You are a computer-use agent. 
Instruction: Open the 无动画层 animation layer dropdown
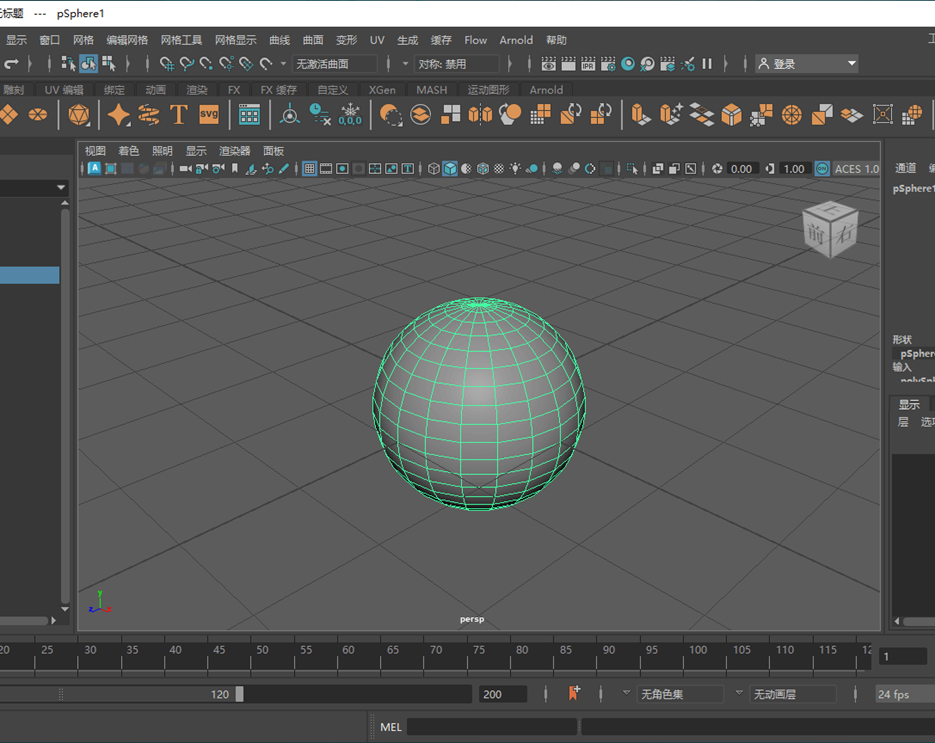(x=792, y=694)
